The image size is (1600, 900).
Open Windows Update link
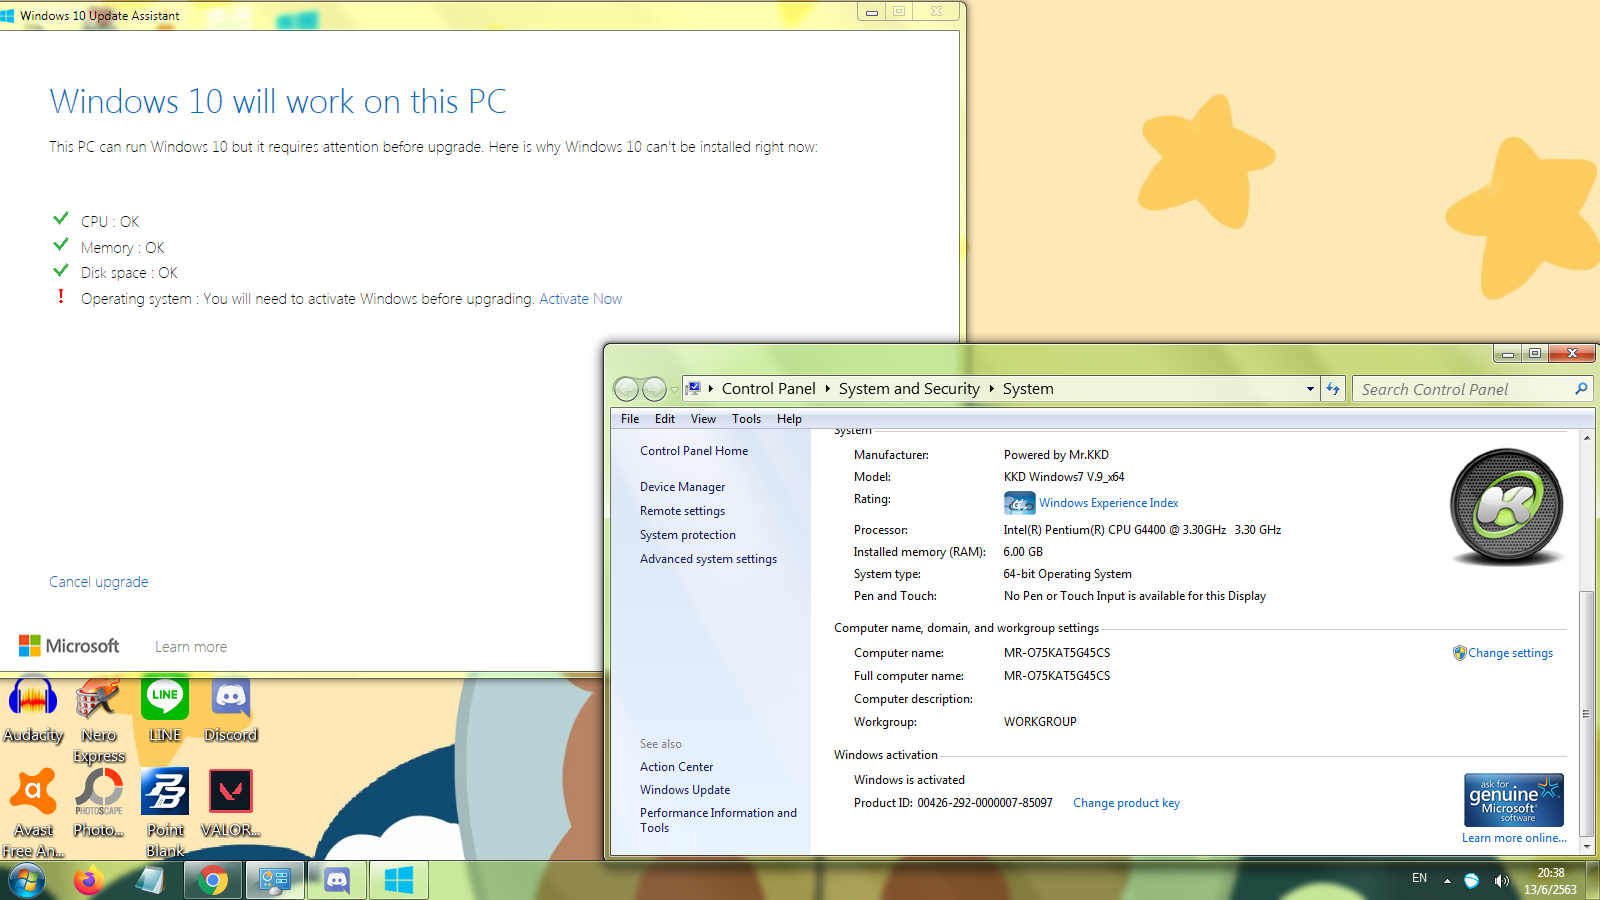coord(685,790)
